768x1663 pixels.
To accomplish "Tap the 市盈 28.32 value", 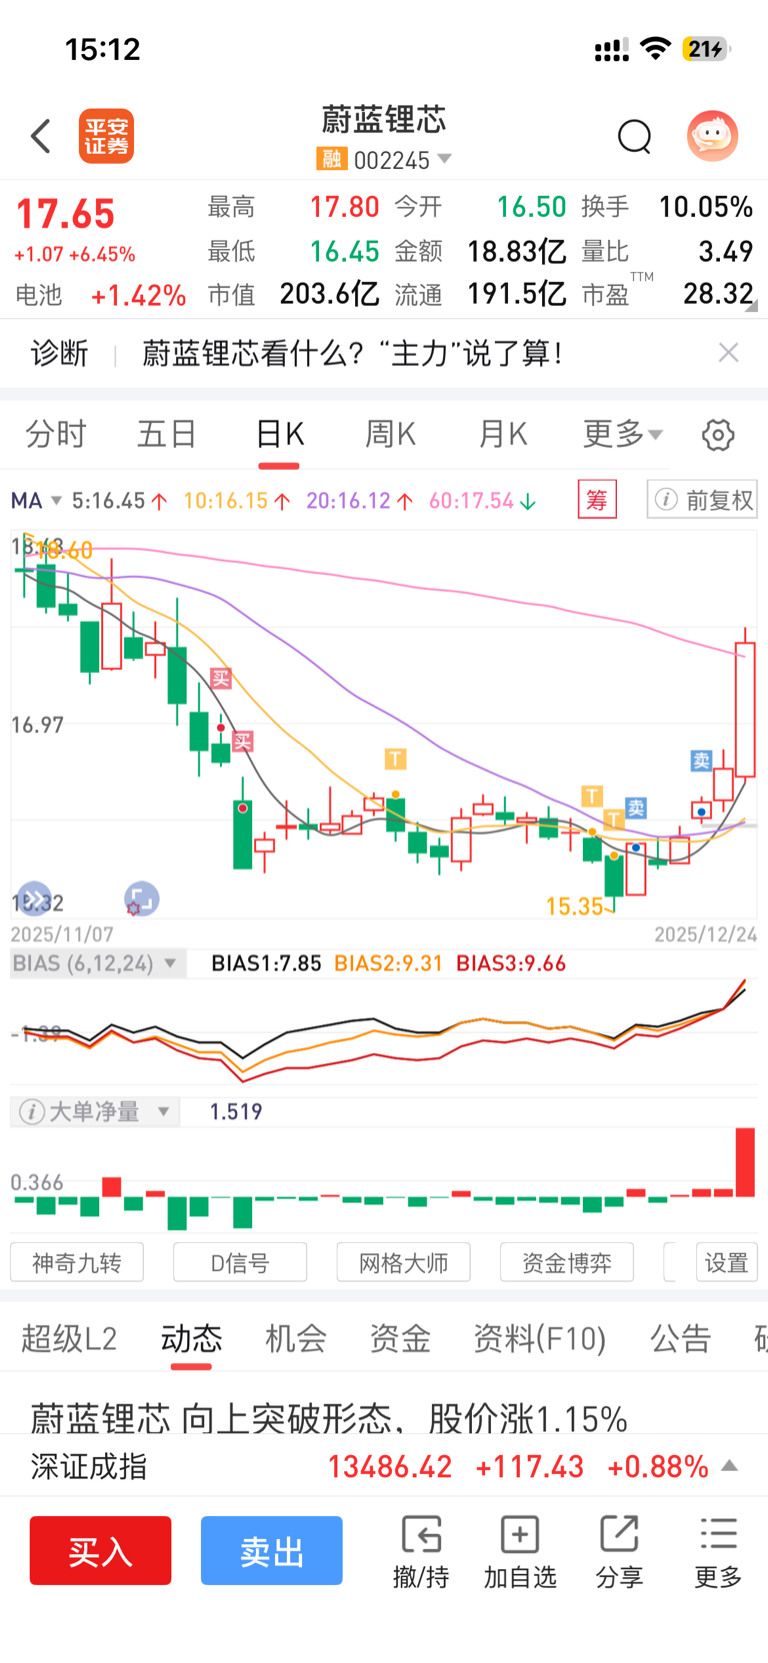I will coord(718,293).
